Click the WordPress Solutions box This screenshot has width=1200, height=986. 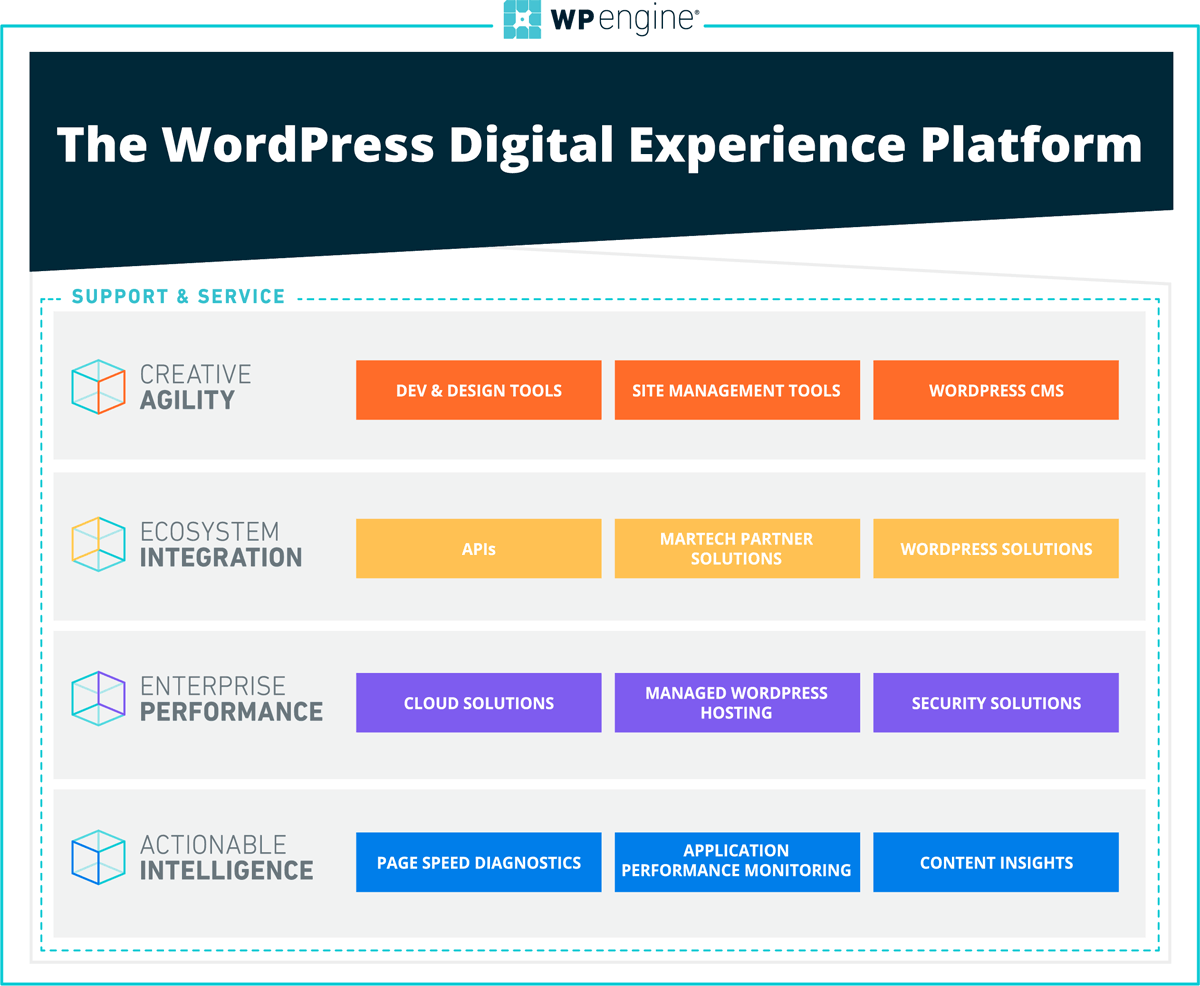click(995, 548)
